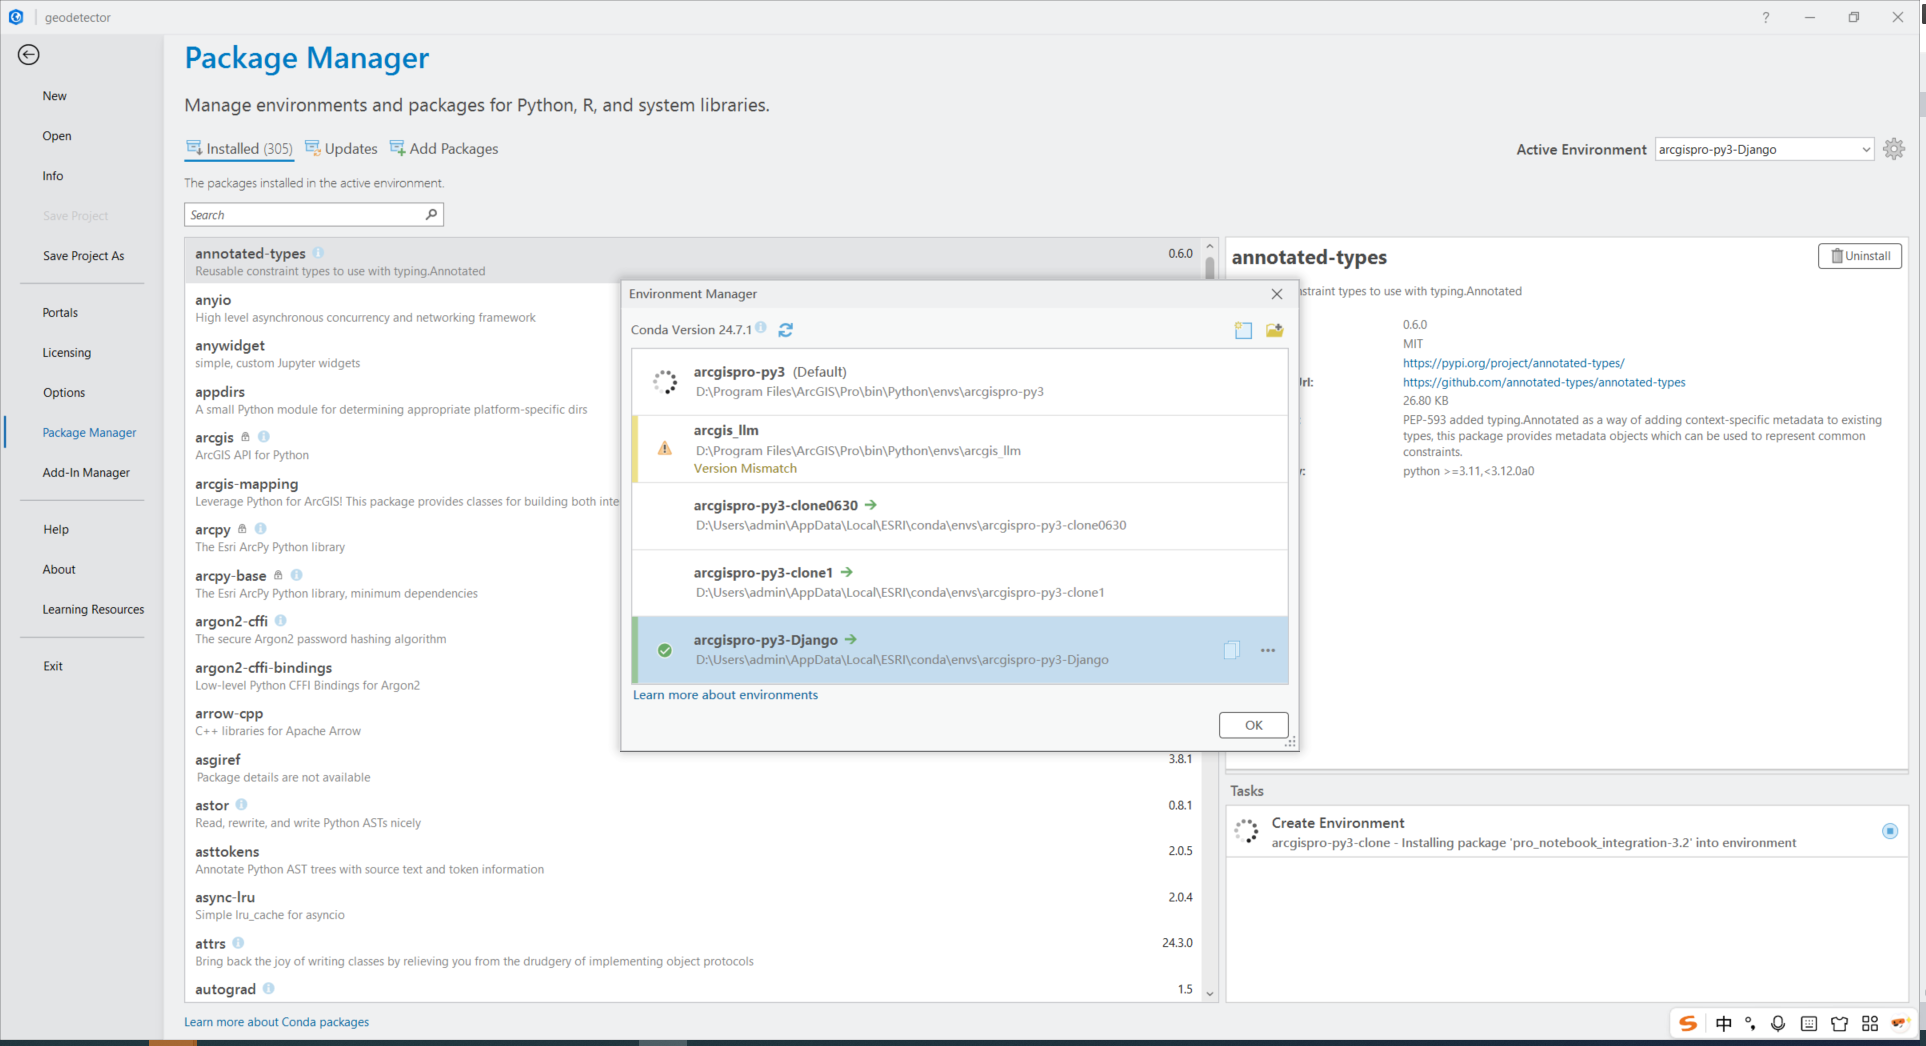Open arcgispro-py3-clone0630 location arrow
This screenshot has height=1046, width=1926.
pyautogui.click(x=870, y=505)
